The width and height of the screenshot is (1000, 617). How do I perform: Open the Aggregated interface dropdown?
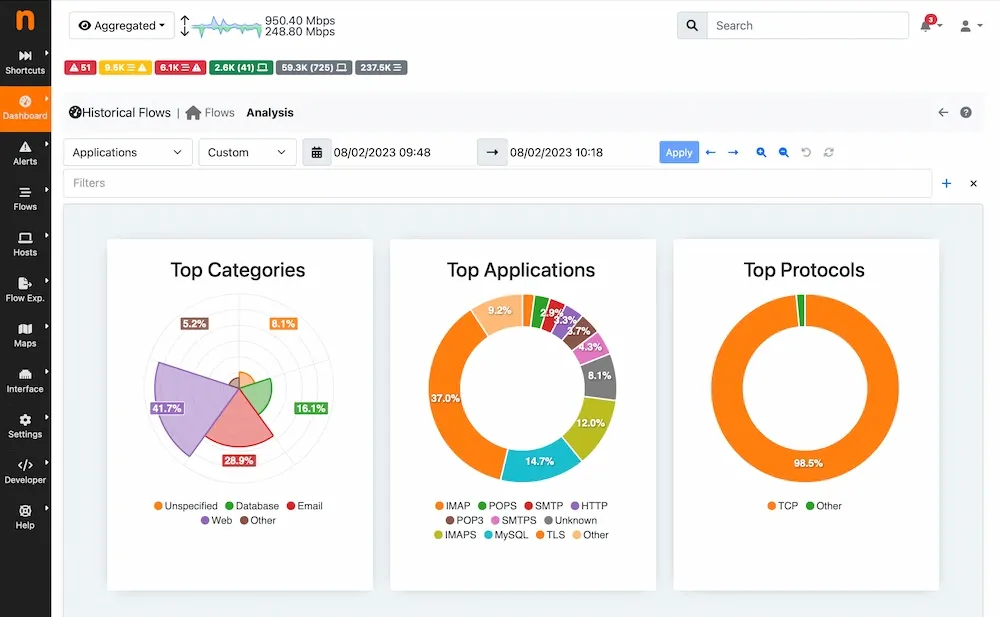click(121, 25)
